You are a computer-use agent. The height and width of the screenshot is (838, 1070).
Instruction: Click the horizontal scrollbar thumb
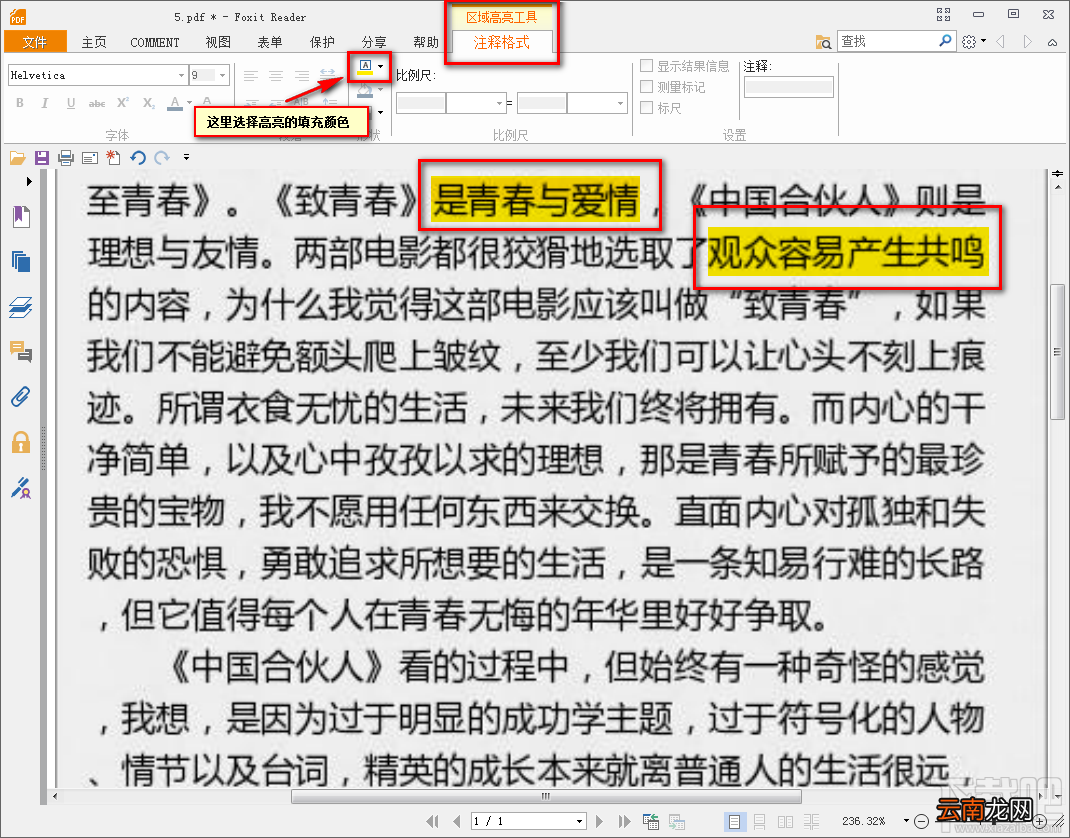pos(546,796)
